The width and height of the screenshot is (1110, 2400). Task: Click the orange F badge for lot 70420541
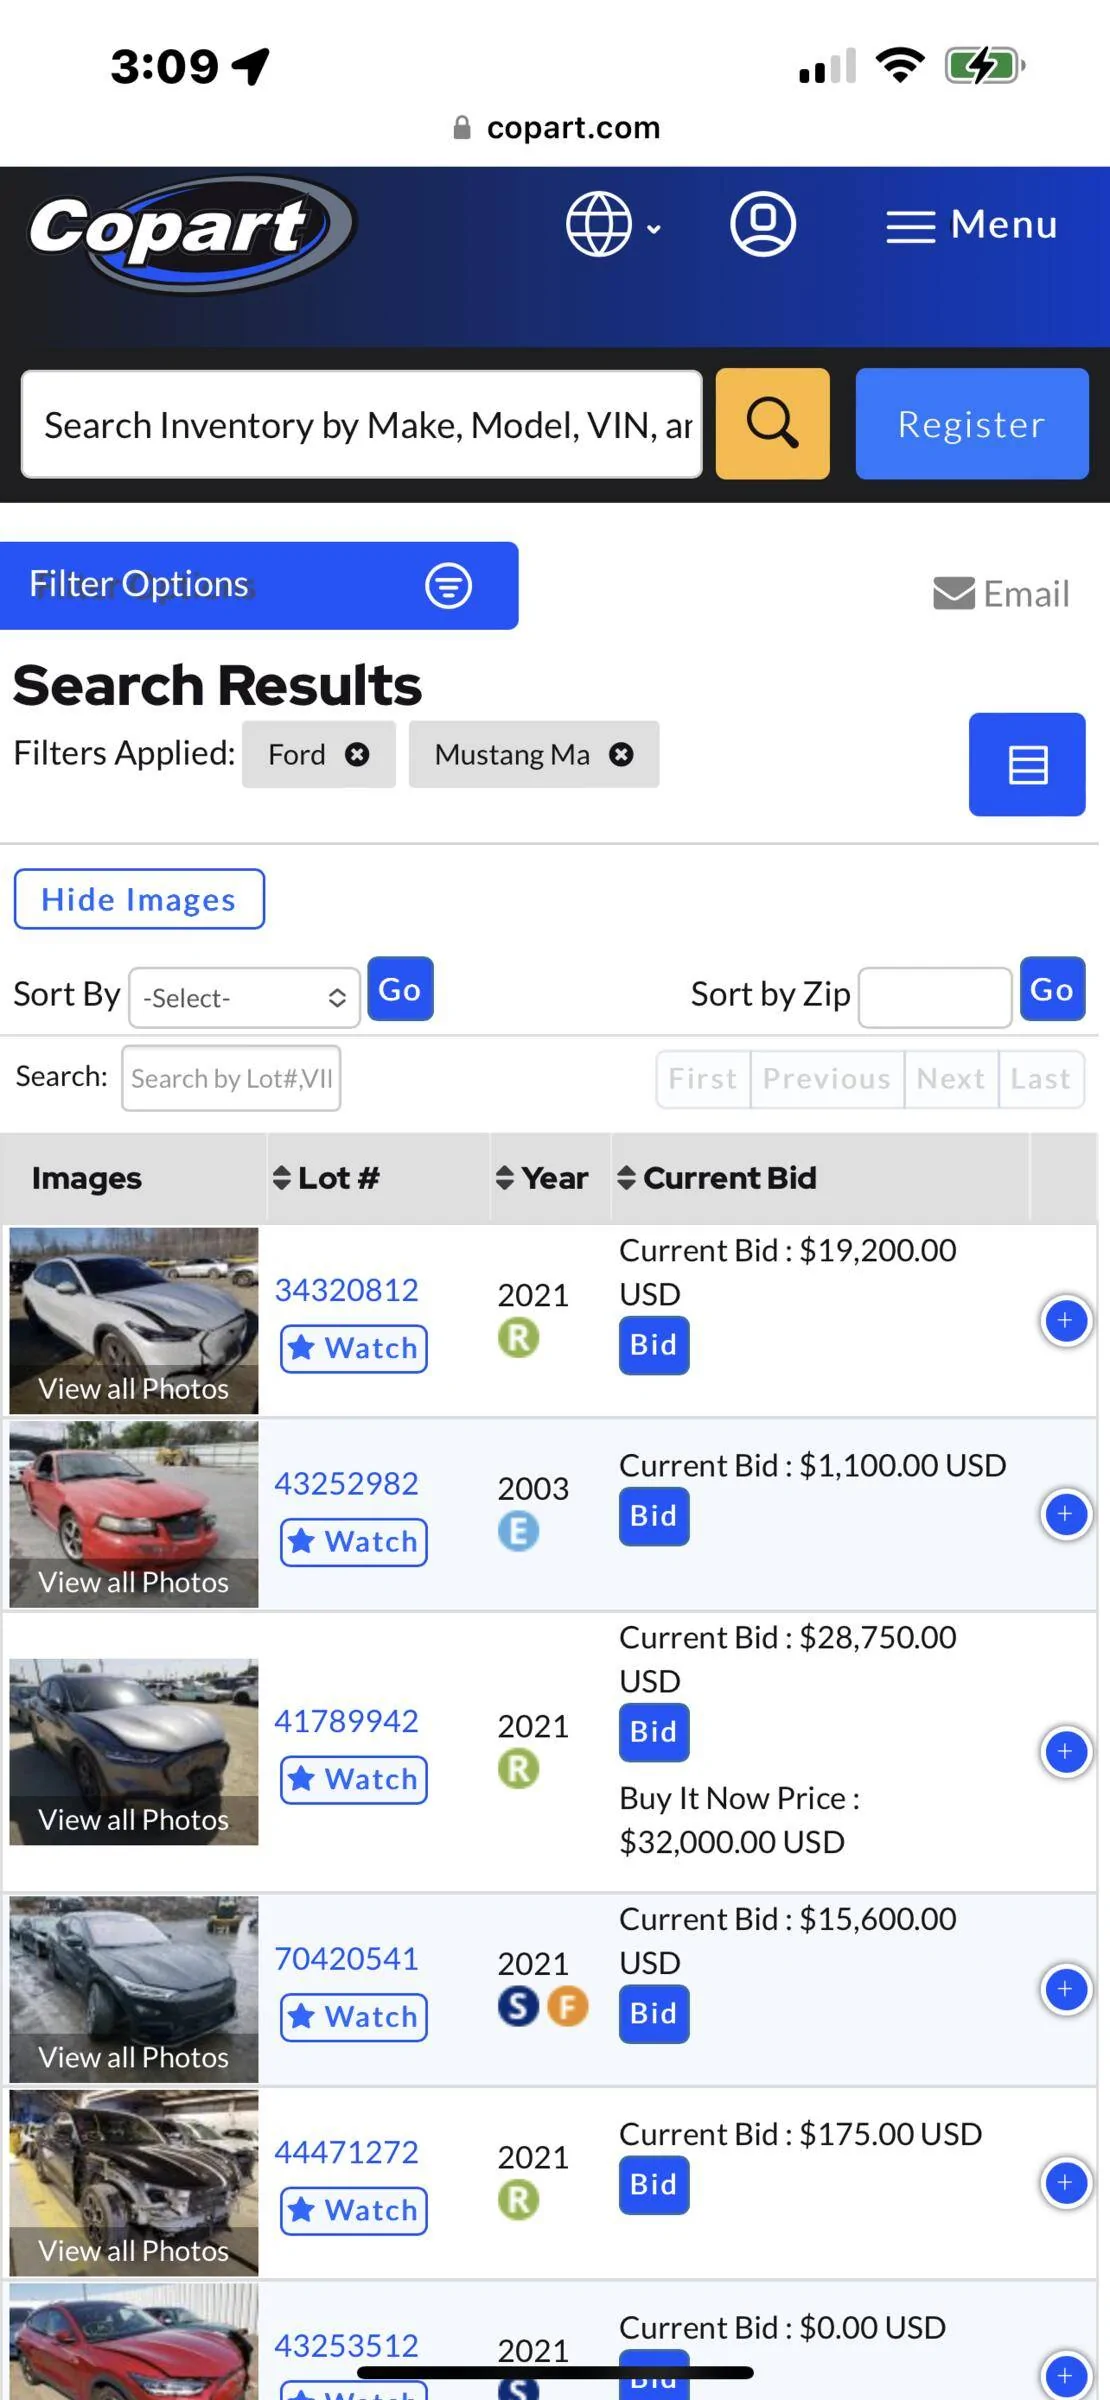coord(567,2006)
